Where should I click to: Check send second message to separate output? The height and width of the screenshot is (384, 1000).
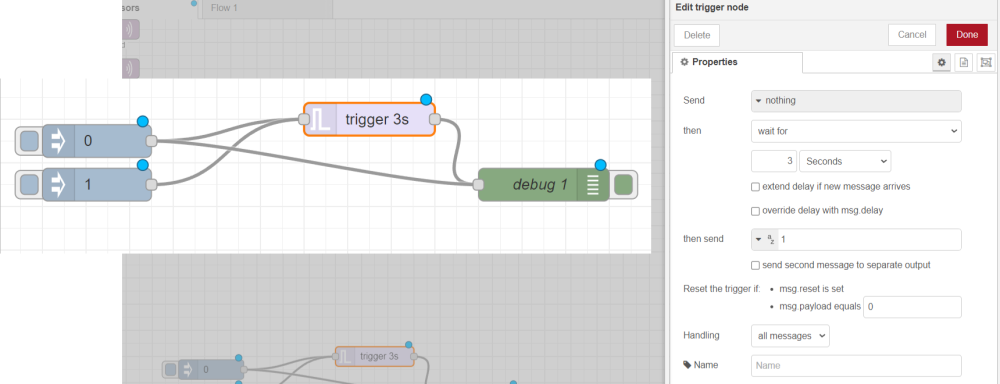point(756,265)
